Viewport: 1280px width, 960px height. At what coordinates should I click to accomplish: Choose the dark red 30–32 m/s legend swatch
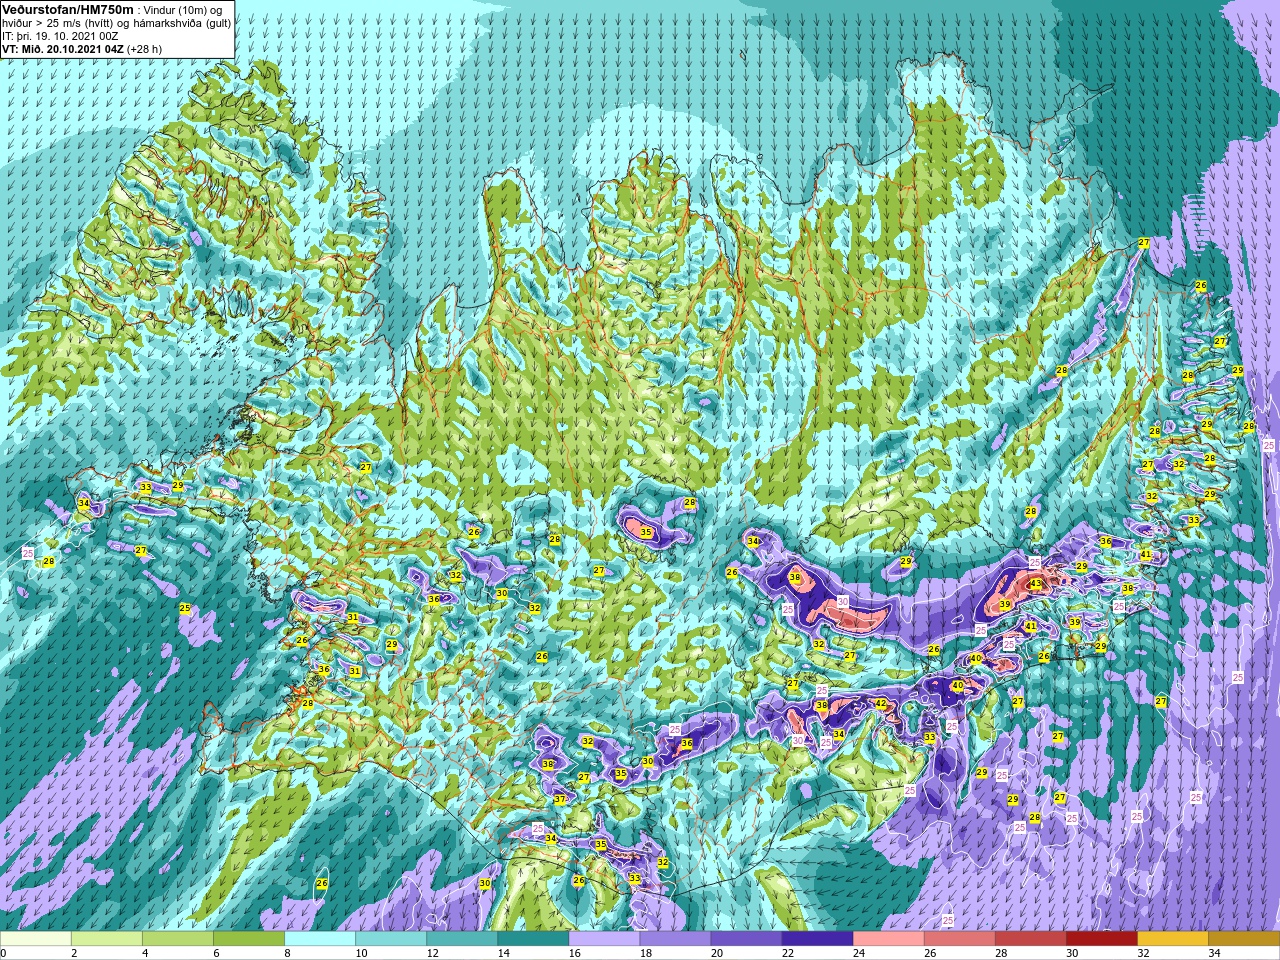1101,939
